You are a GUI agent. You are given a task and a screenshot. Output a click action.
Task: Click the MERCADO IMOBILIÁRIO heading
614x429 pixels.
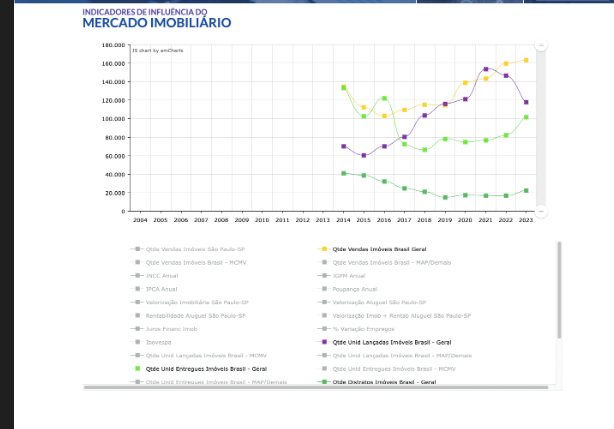pos(157,23)
